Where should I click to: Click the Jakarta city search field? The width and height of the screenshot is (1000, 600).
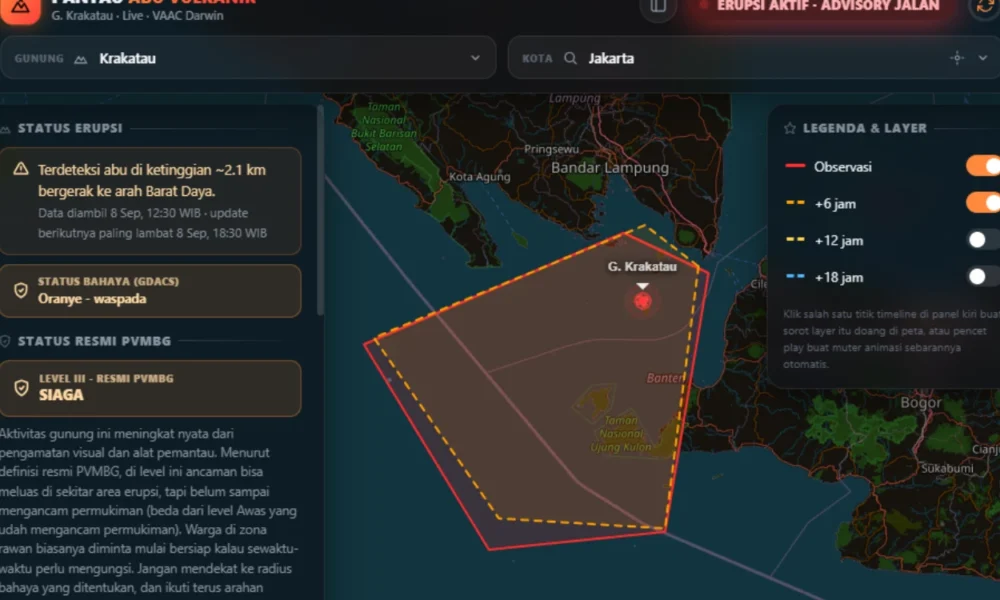click(x=754, y=58)
